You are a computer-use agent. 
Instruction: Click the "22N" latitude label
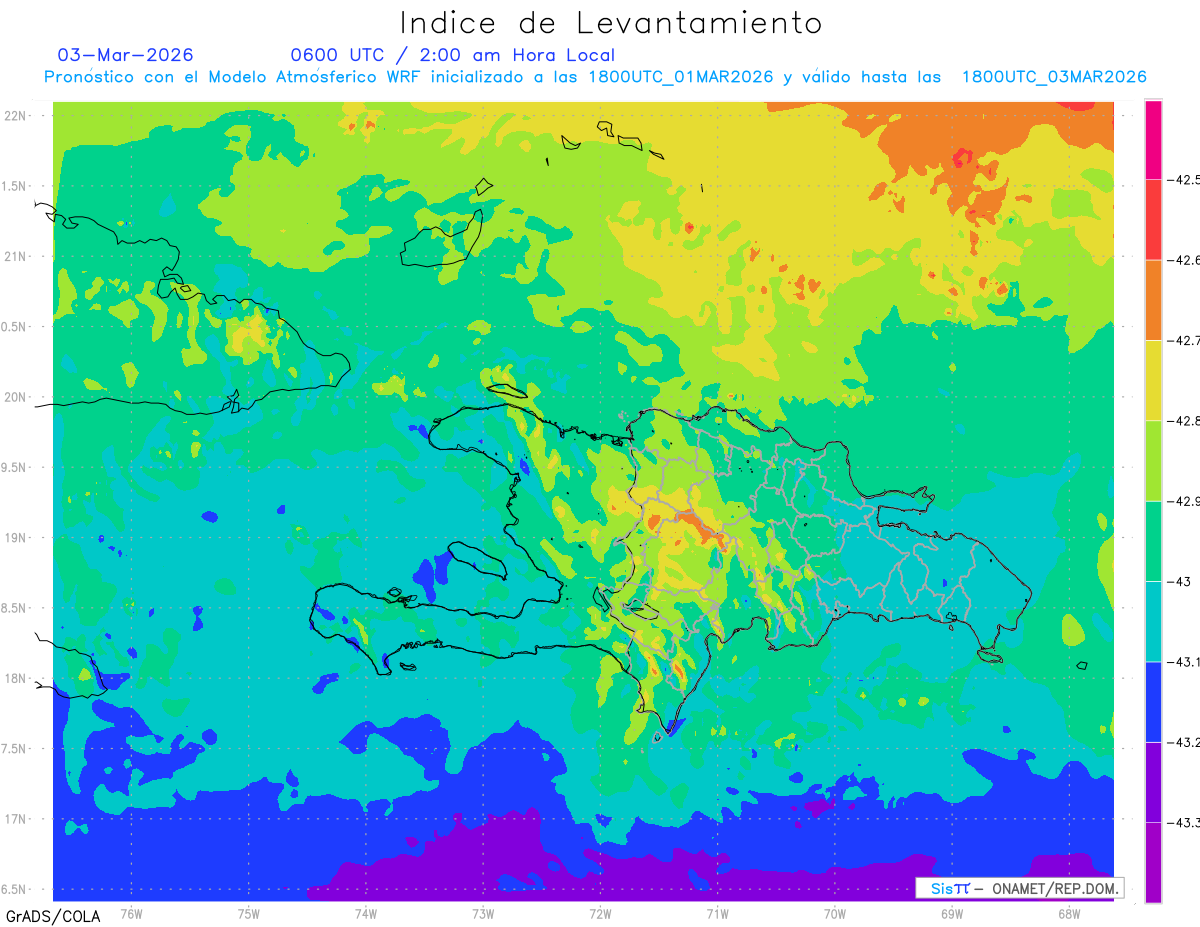(15, 115)
